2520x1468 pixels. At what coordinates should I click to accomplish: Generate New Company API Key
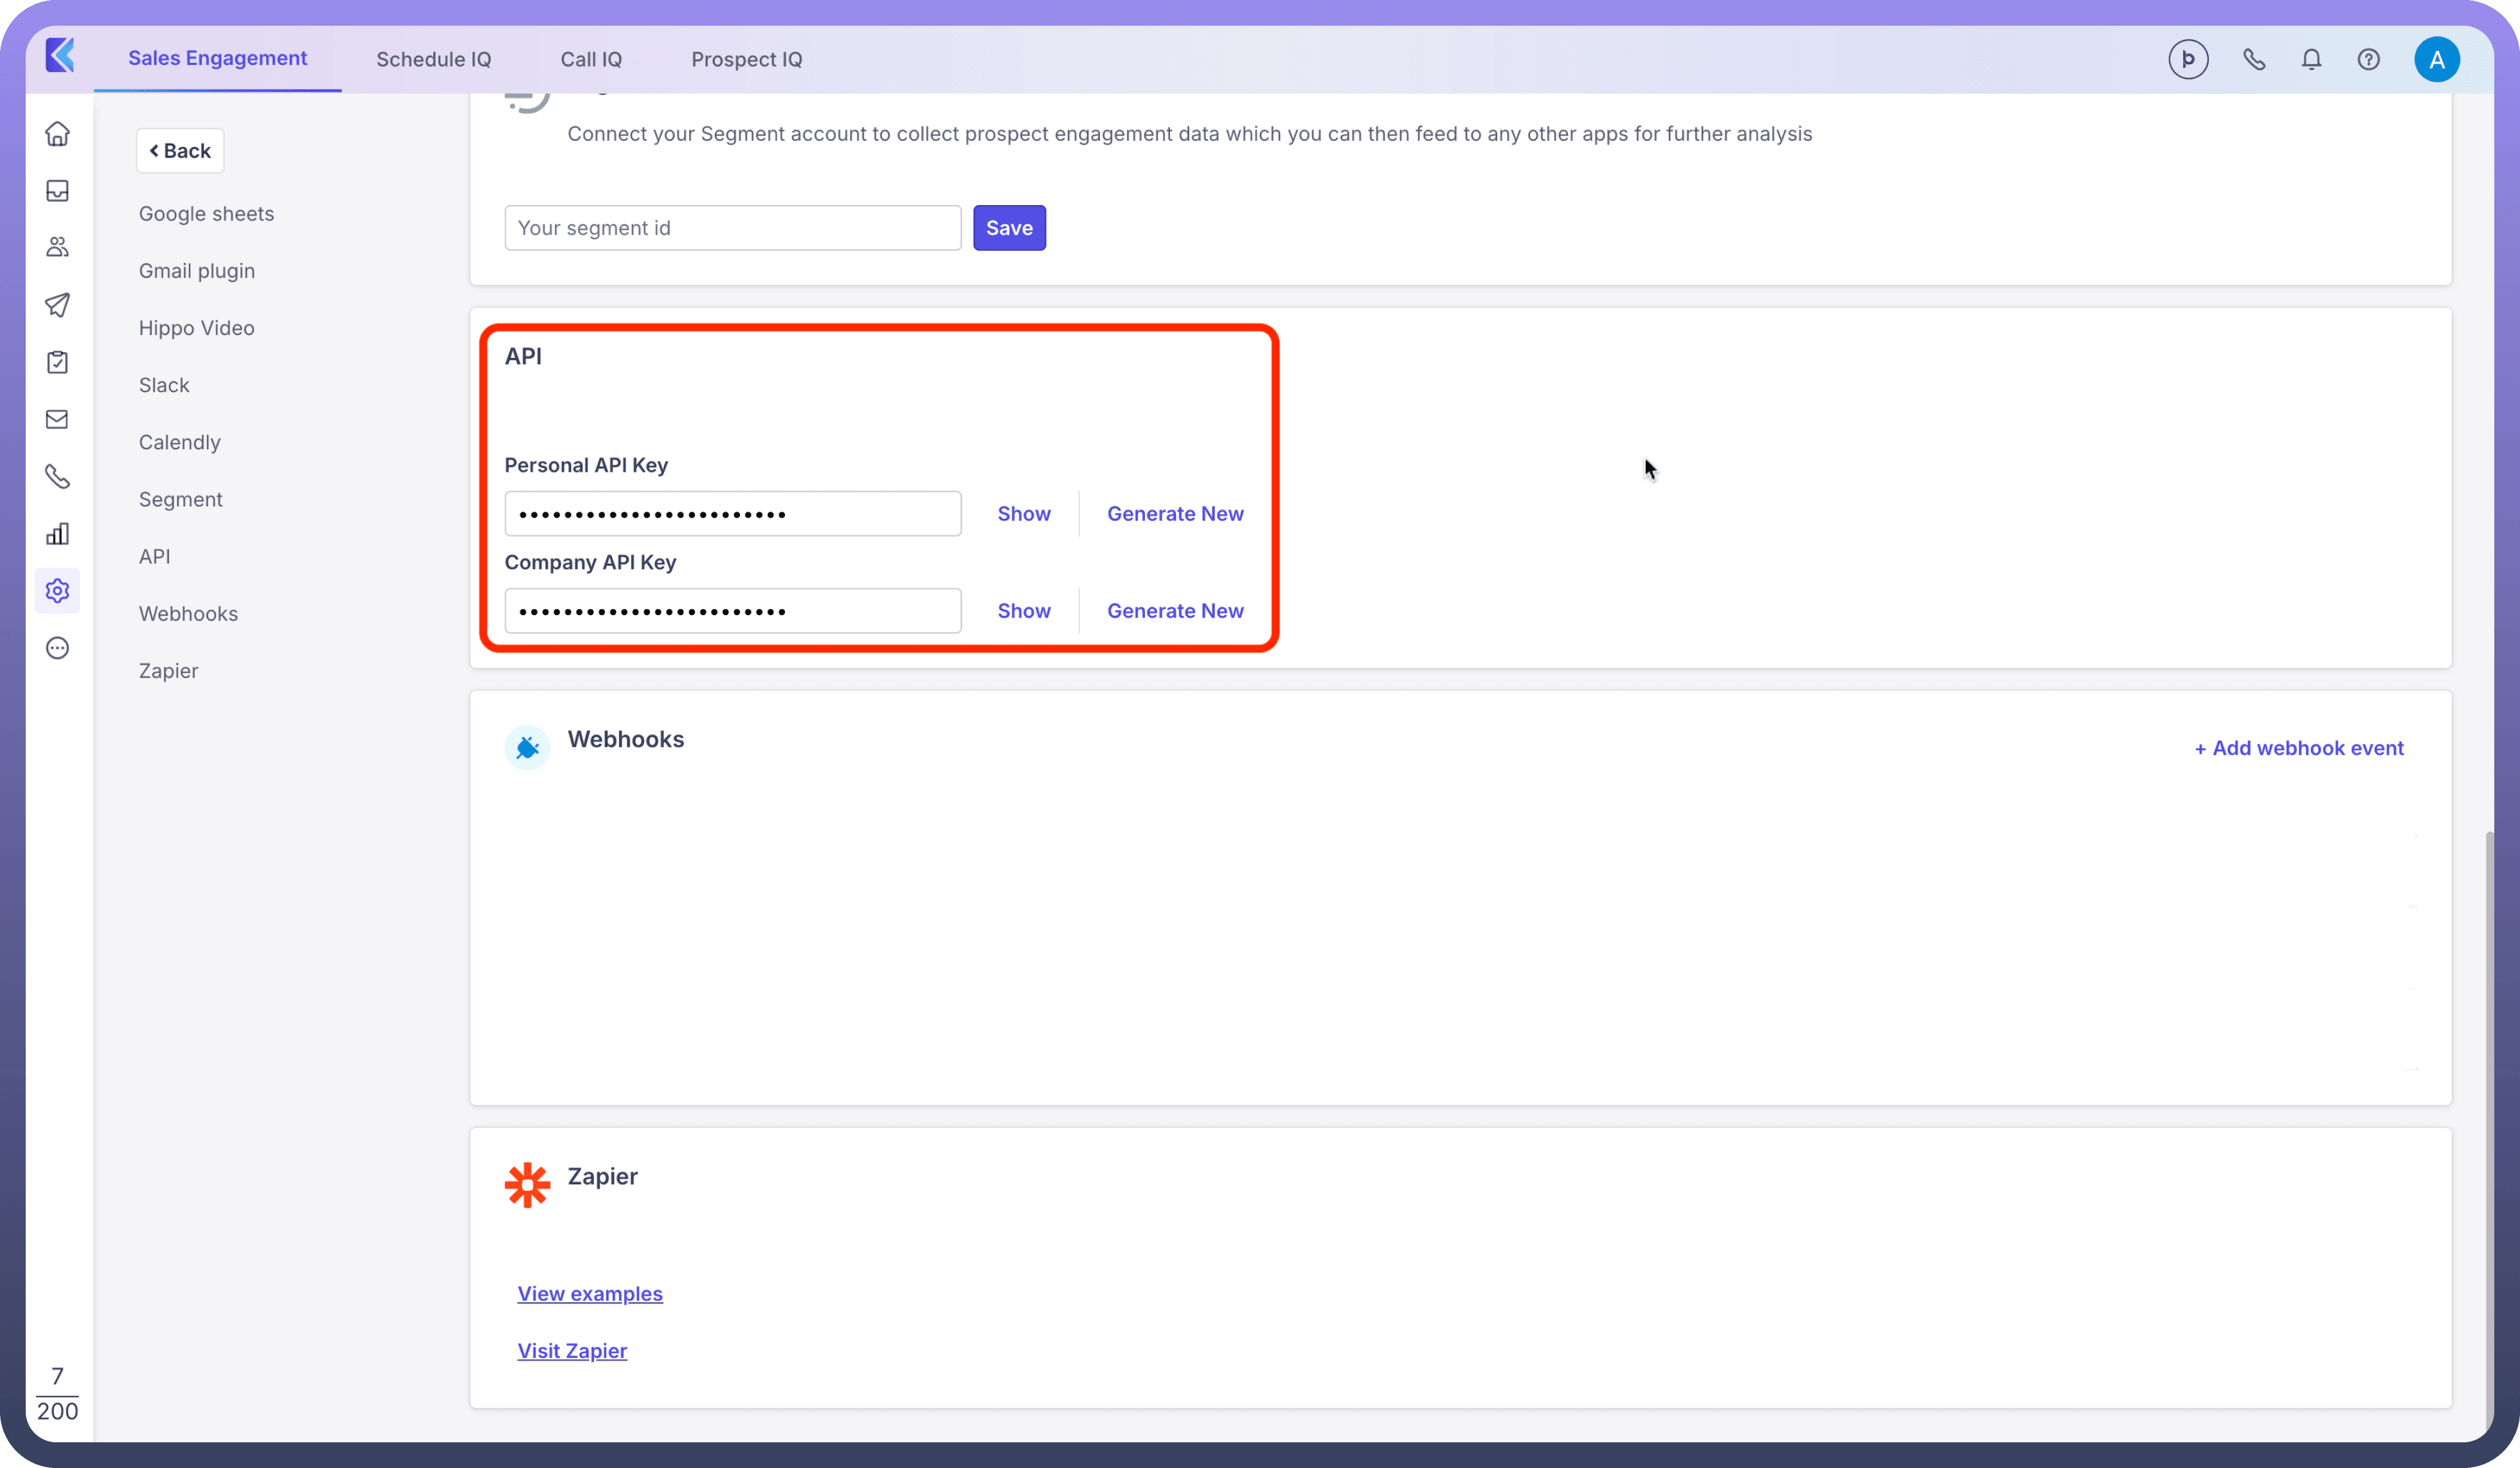(1174, 611)
